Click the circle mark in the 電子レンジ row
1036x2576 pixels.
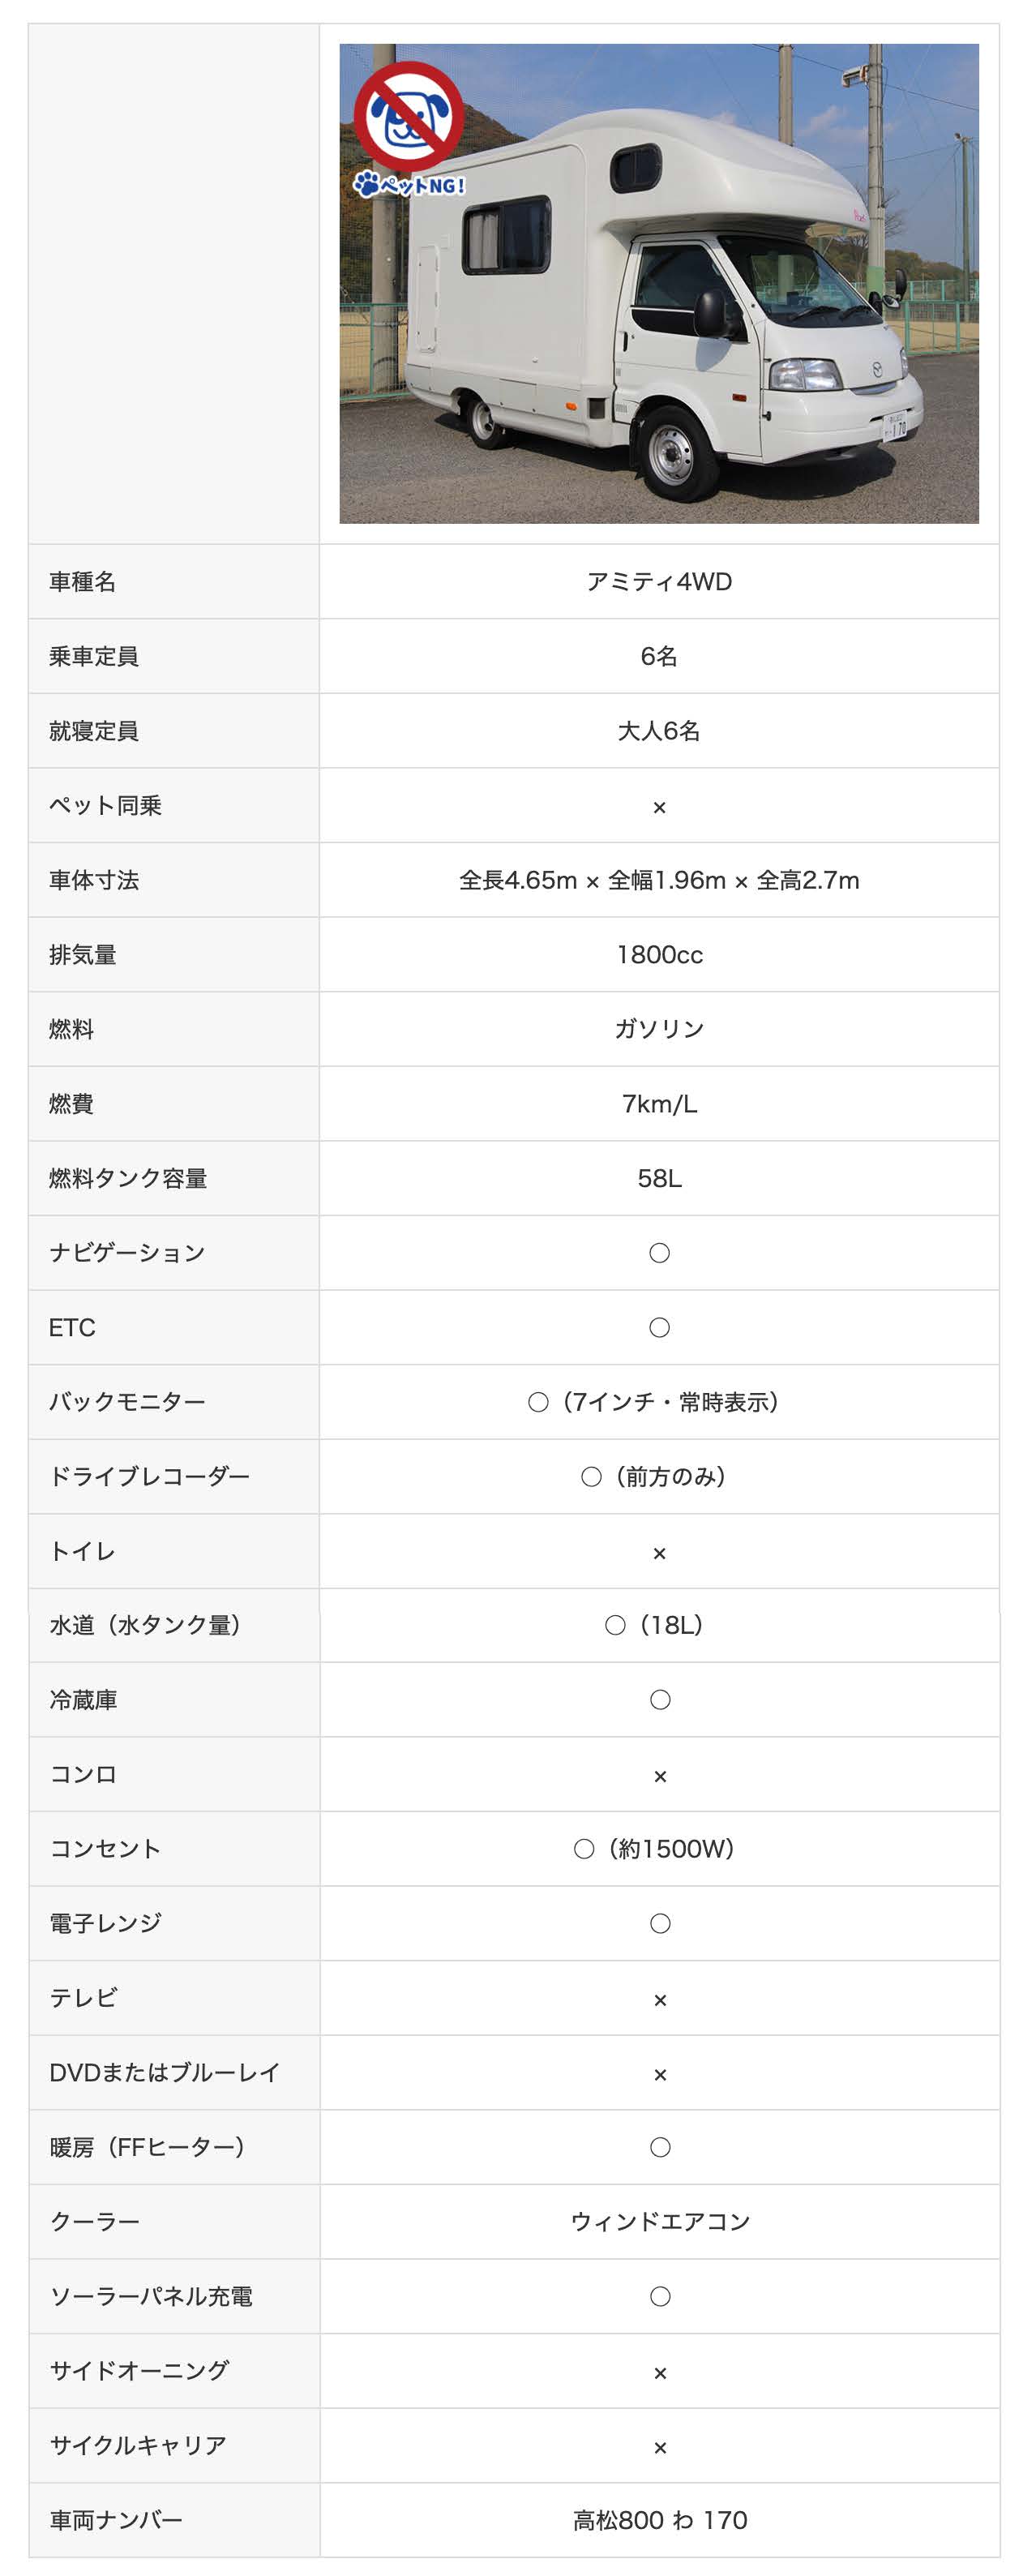pyautogui.click(x=660, y=1923)
